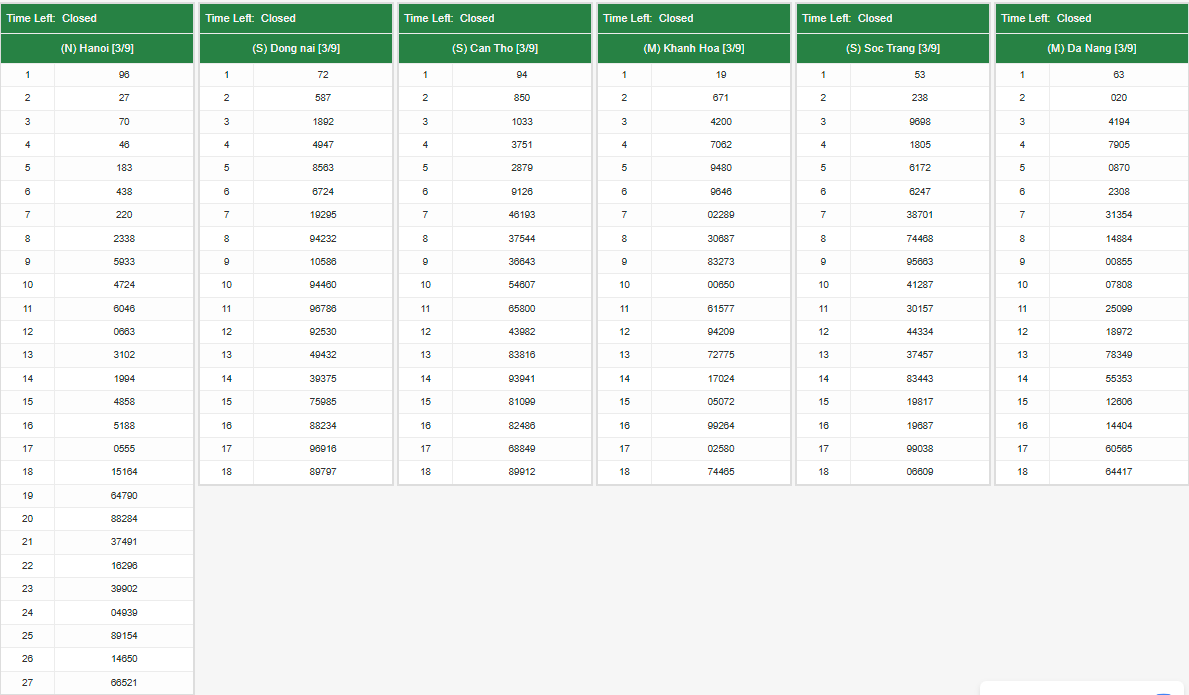
Task: Click Dong nai result 19295
Action: (x=323, y=215)
